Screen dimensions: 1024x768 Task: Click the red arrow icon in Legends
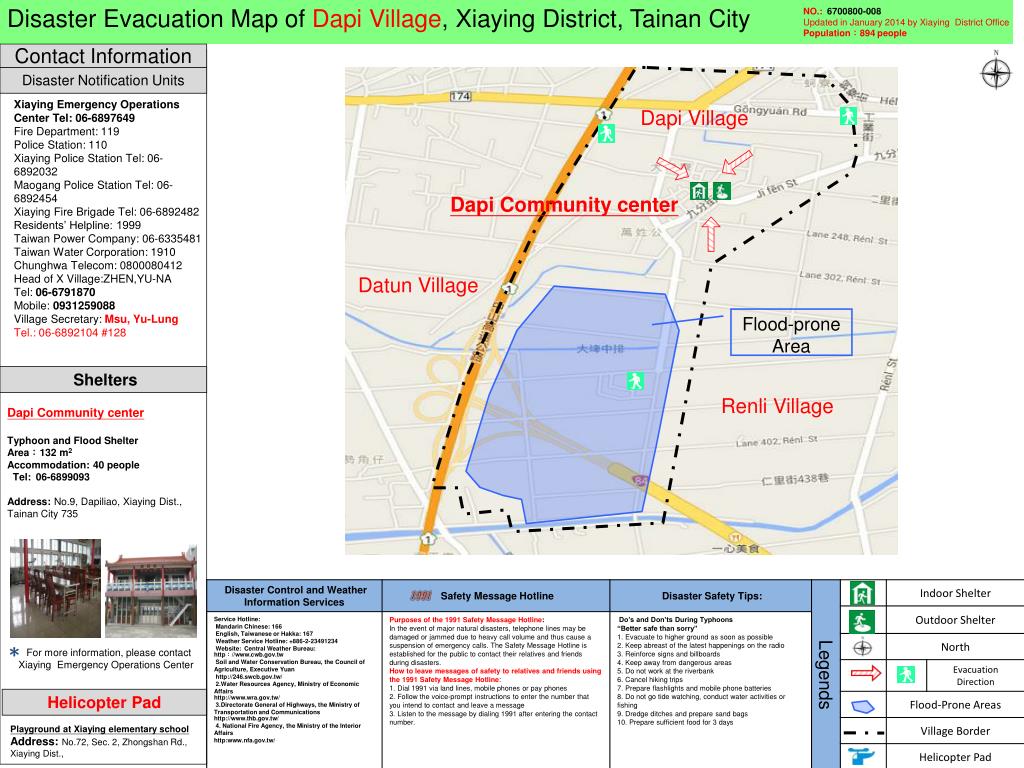point(866,673)
